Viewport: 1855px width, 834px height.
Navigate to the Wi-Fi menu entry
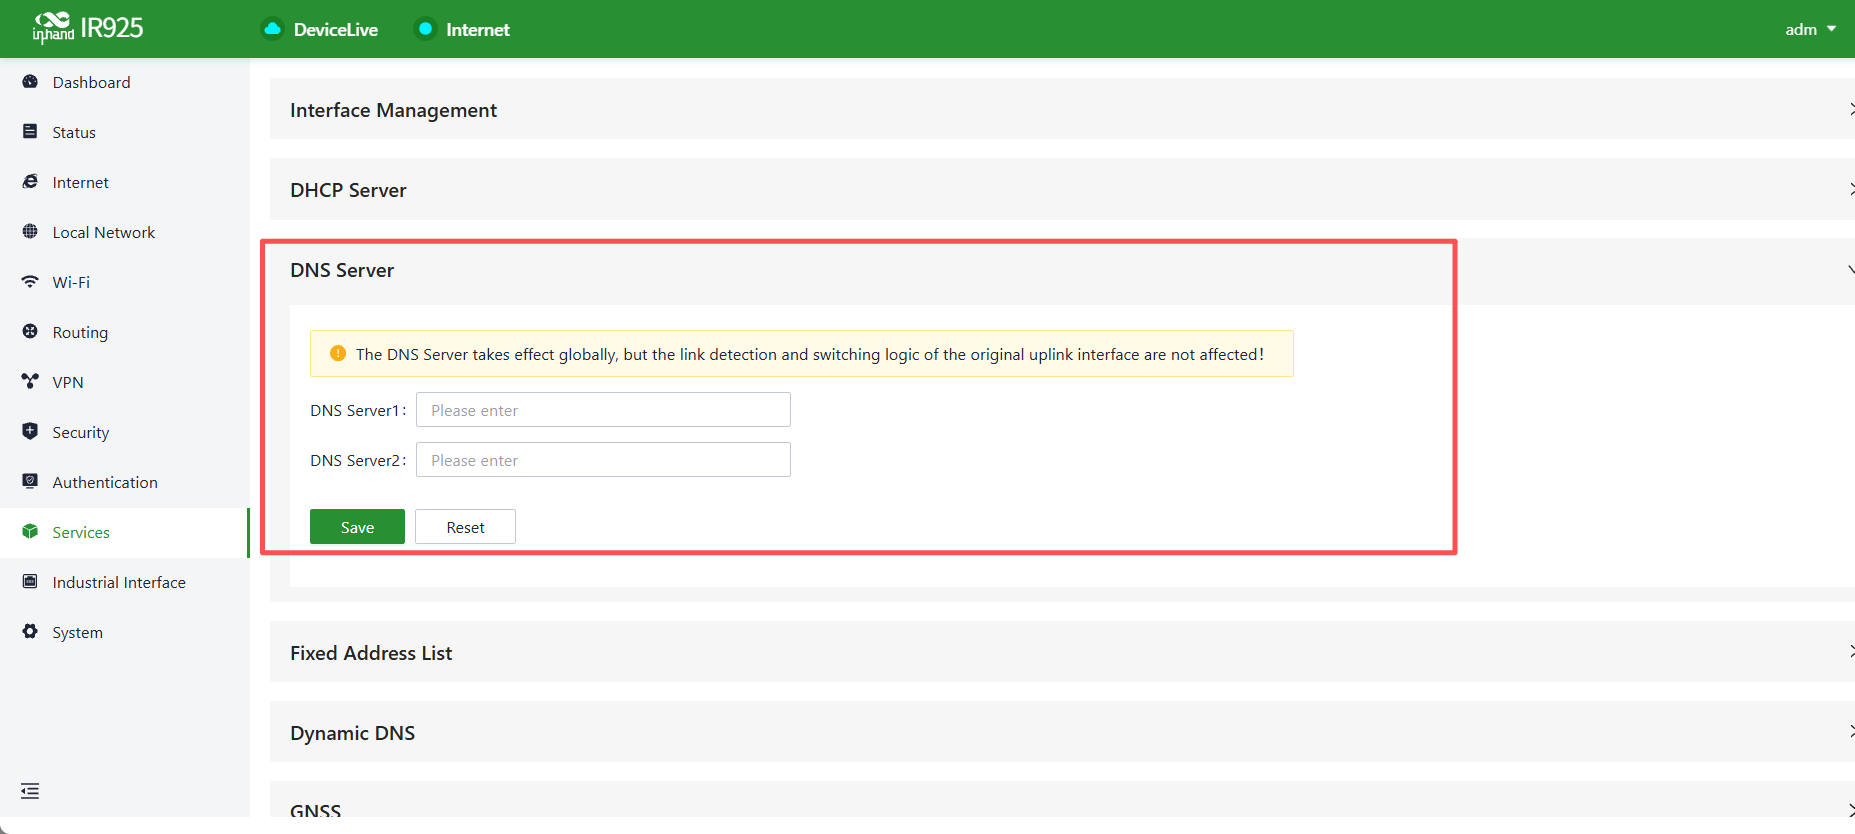point(124,282)
